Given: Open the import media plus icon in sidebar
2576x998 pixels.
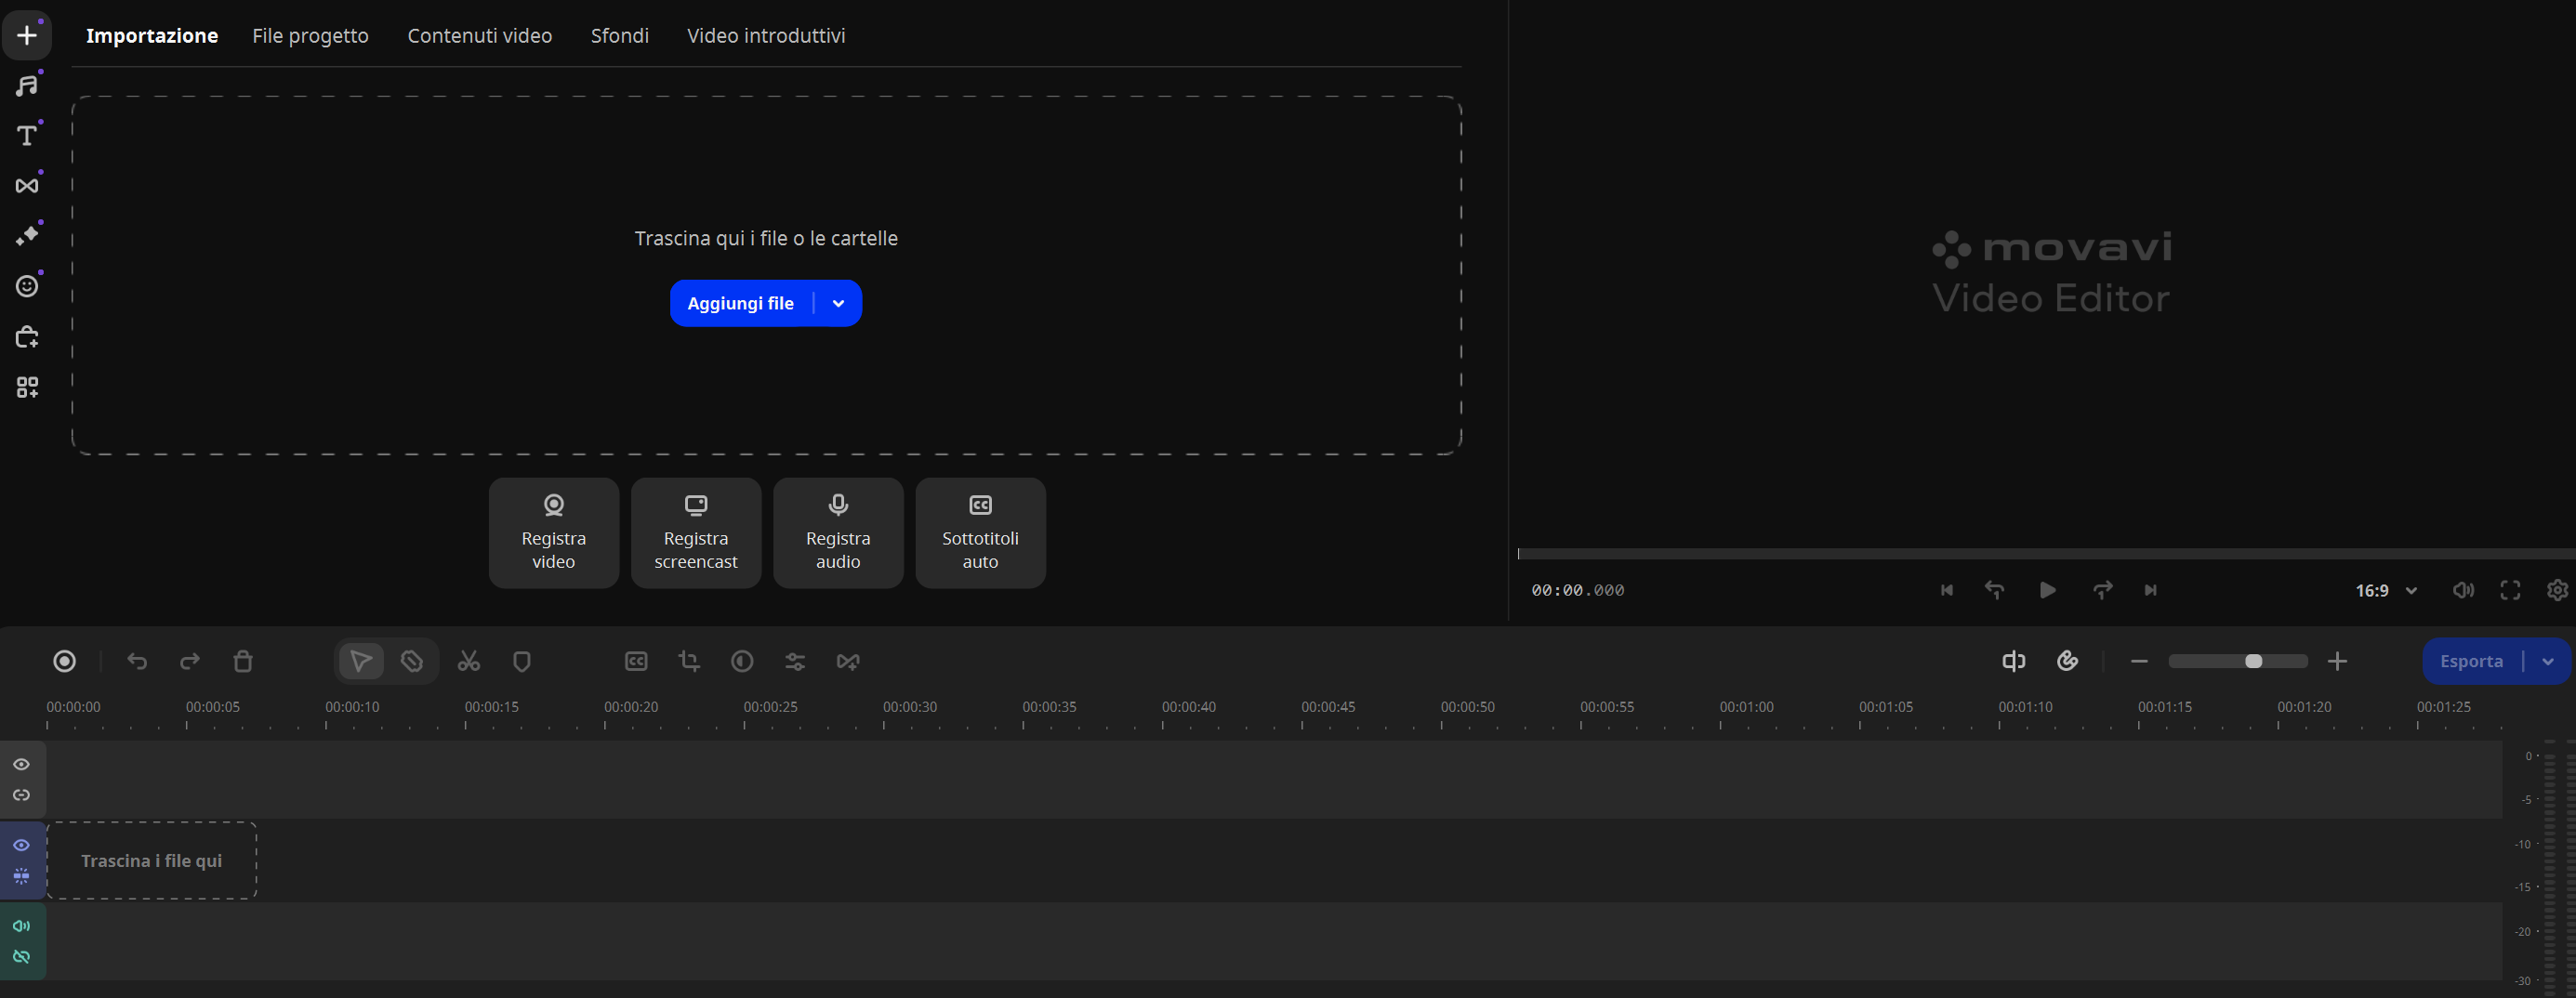Looking at the screenshot, I should (27, 35).
